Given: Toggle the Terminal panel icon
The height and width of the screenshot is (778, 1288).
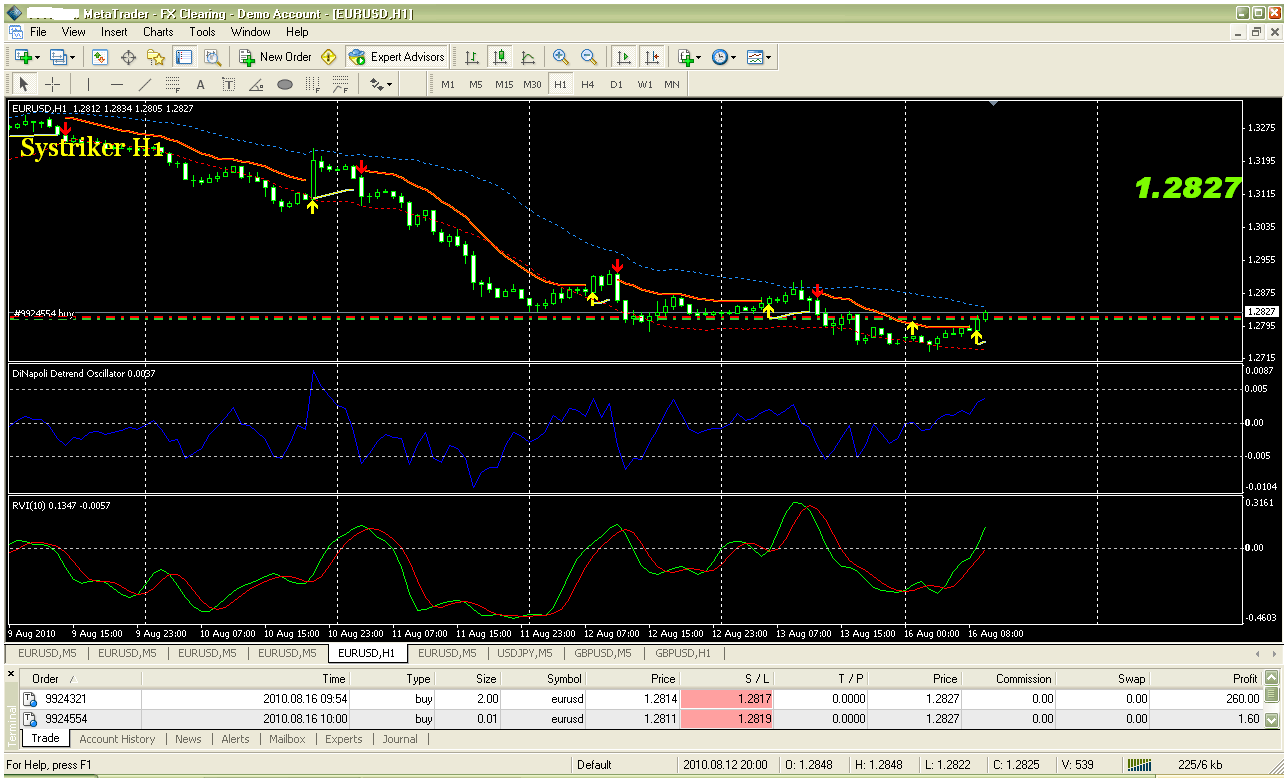Looking at the screenshot, I should [184, 57].
